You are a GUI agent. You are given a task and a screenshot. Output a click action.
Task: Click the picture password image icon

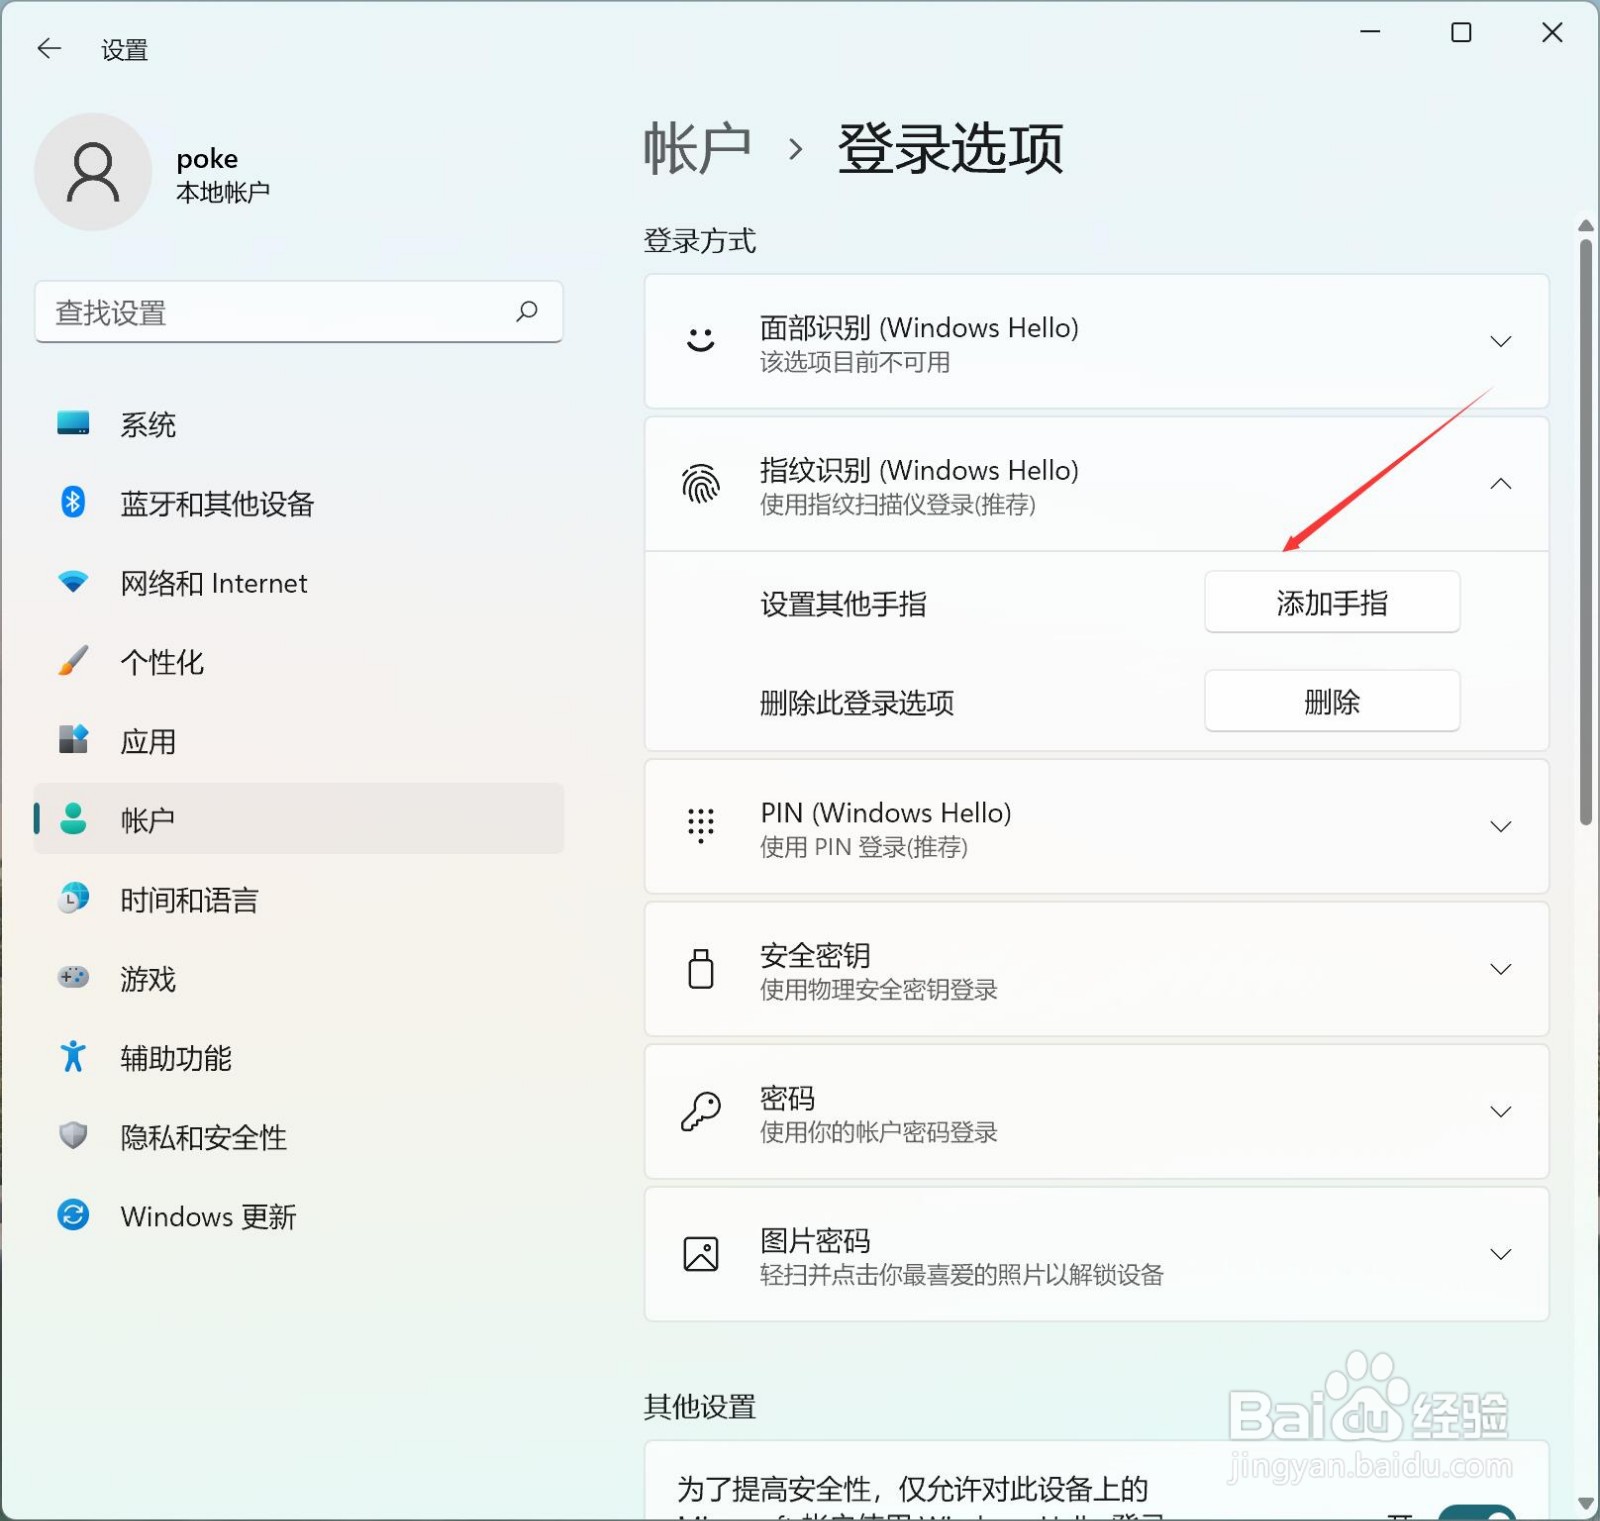pos(701,1254)
